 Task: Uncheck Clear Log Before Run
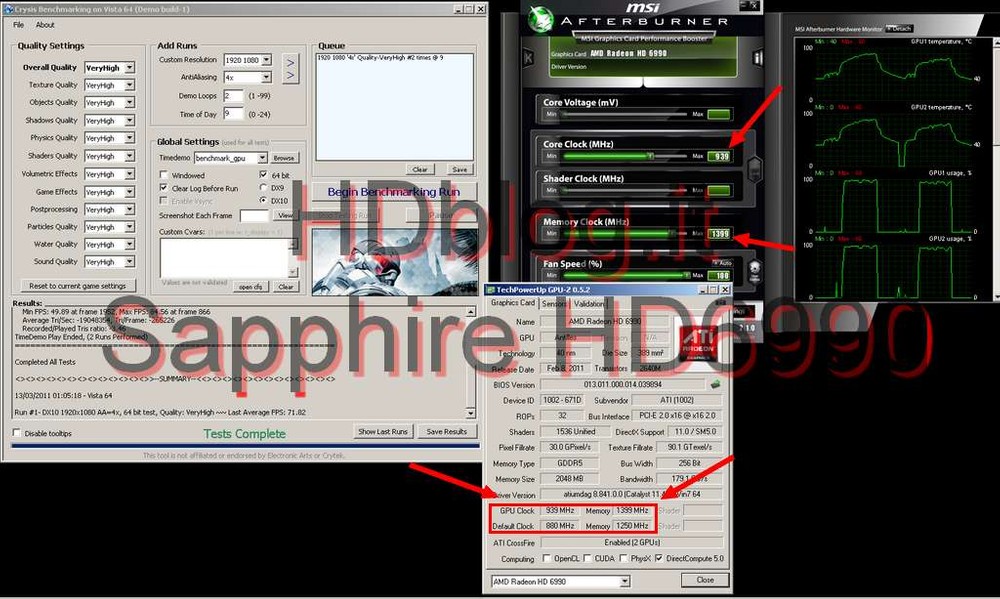(164, 188)
